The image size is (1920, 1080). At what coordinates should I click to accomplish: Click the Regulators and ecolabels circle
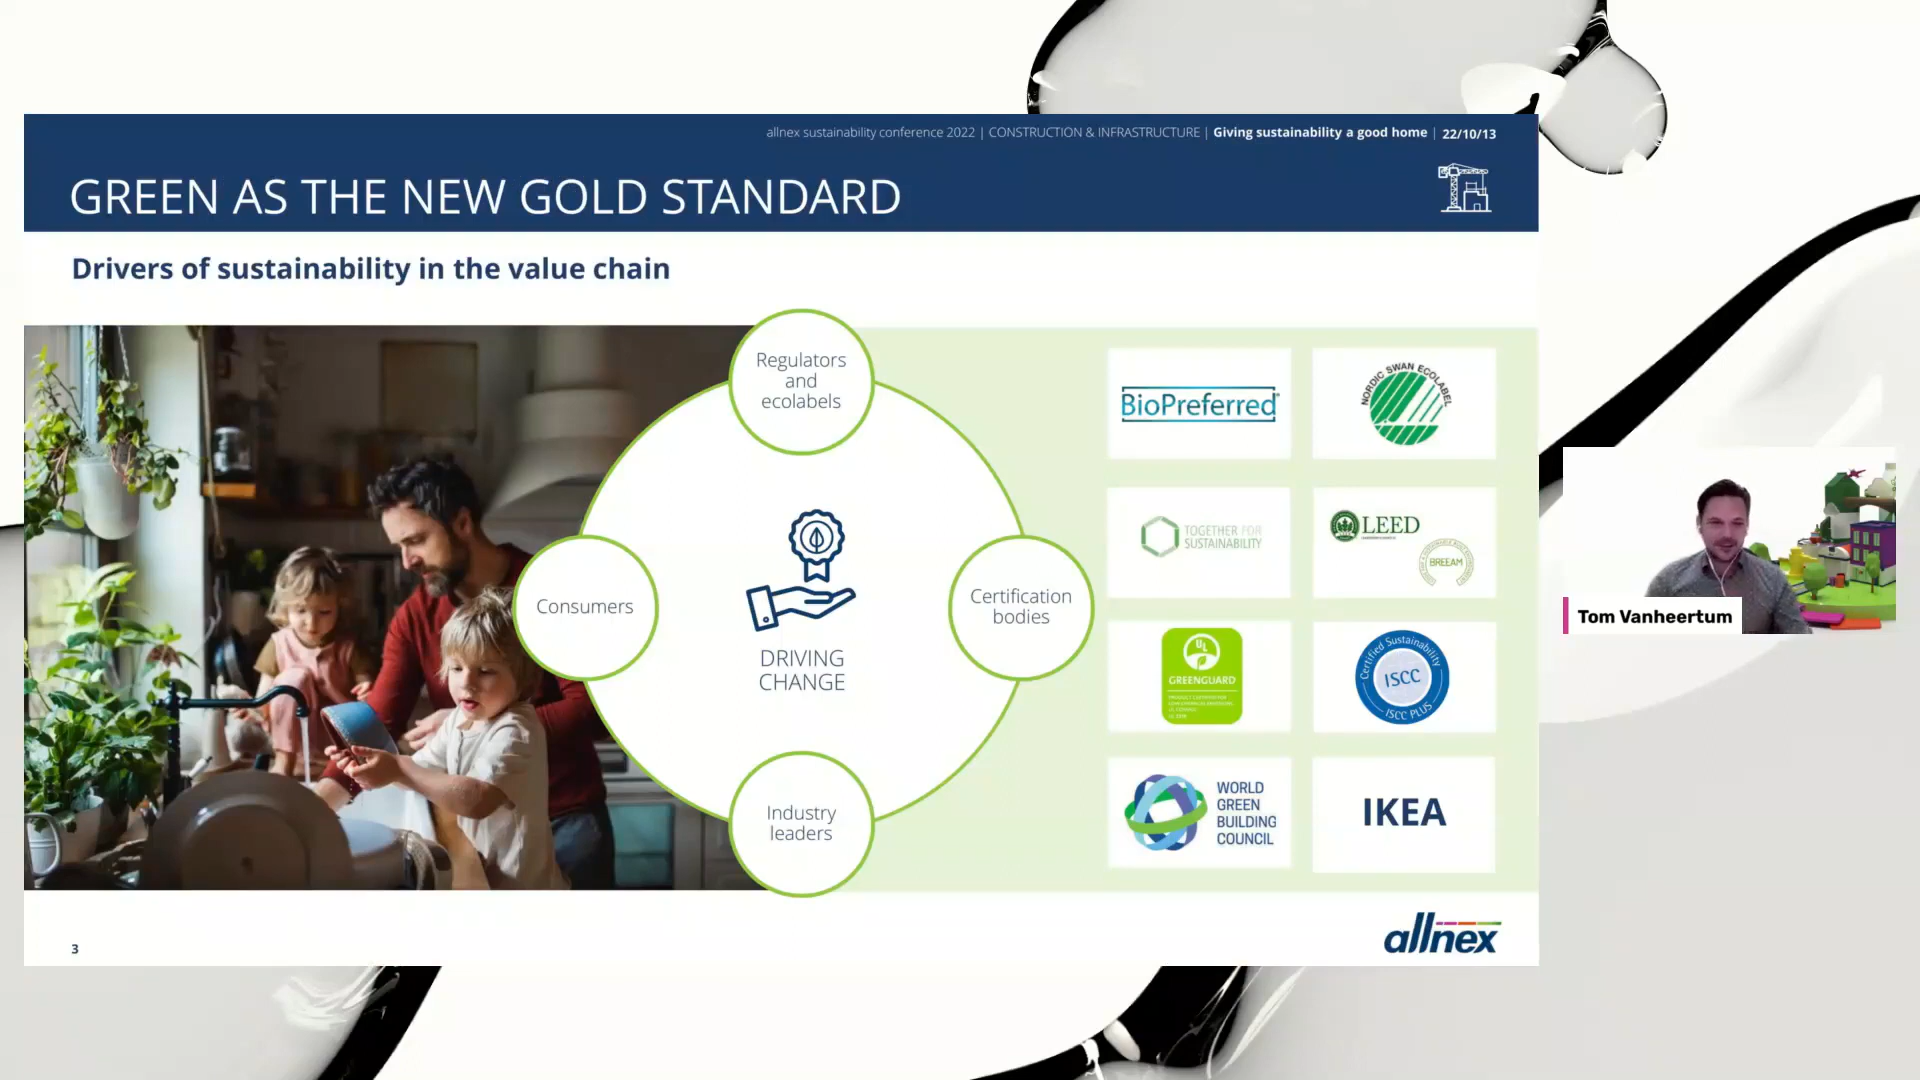pos(801,380)
